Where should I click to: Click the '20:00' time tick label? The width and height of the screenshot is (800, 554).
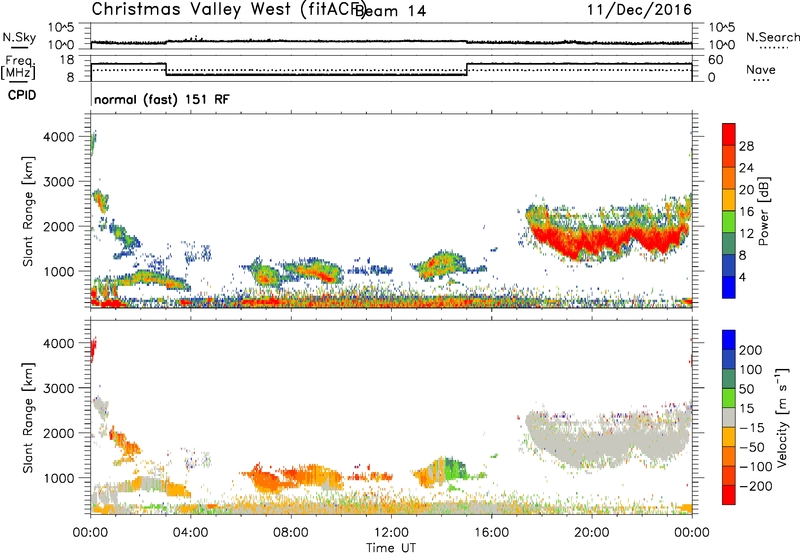tap(591, 533)
